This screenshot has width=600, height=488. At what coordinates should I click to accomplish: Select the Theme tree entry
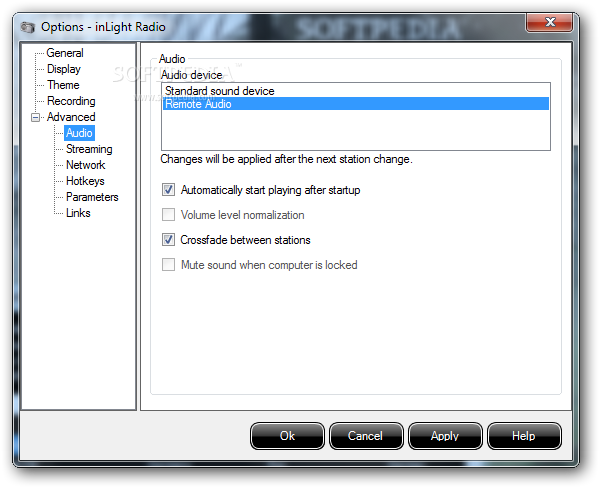point(63,85)
